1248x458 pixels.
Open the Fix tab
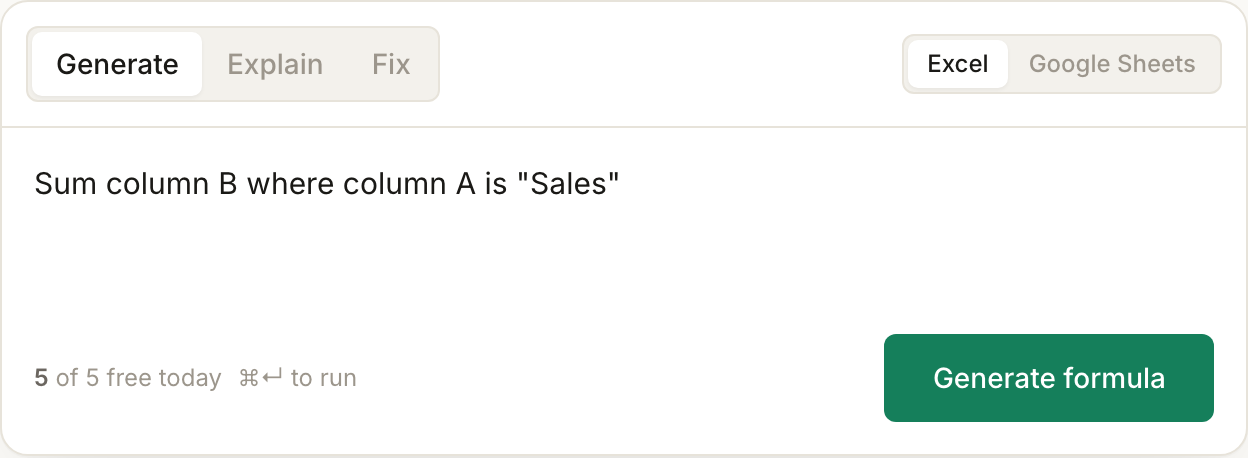coord(391,65)
